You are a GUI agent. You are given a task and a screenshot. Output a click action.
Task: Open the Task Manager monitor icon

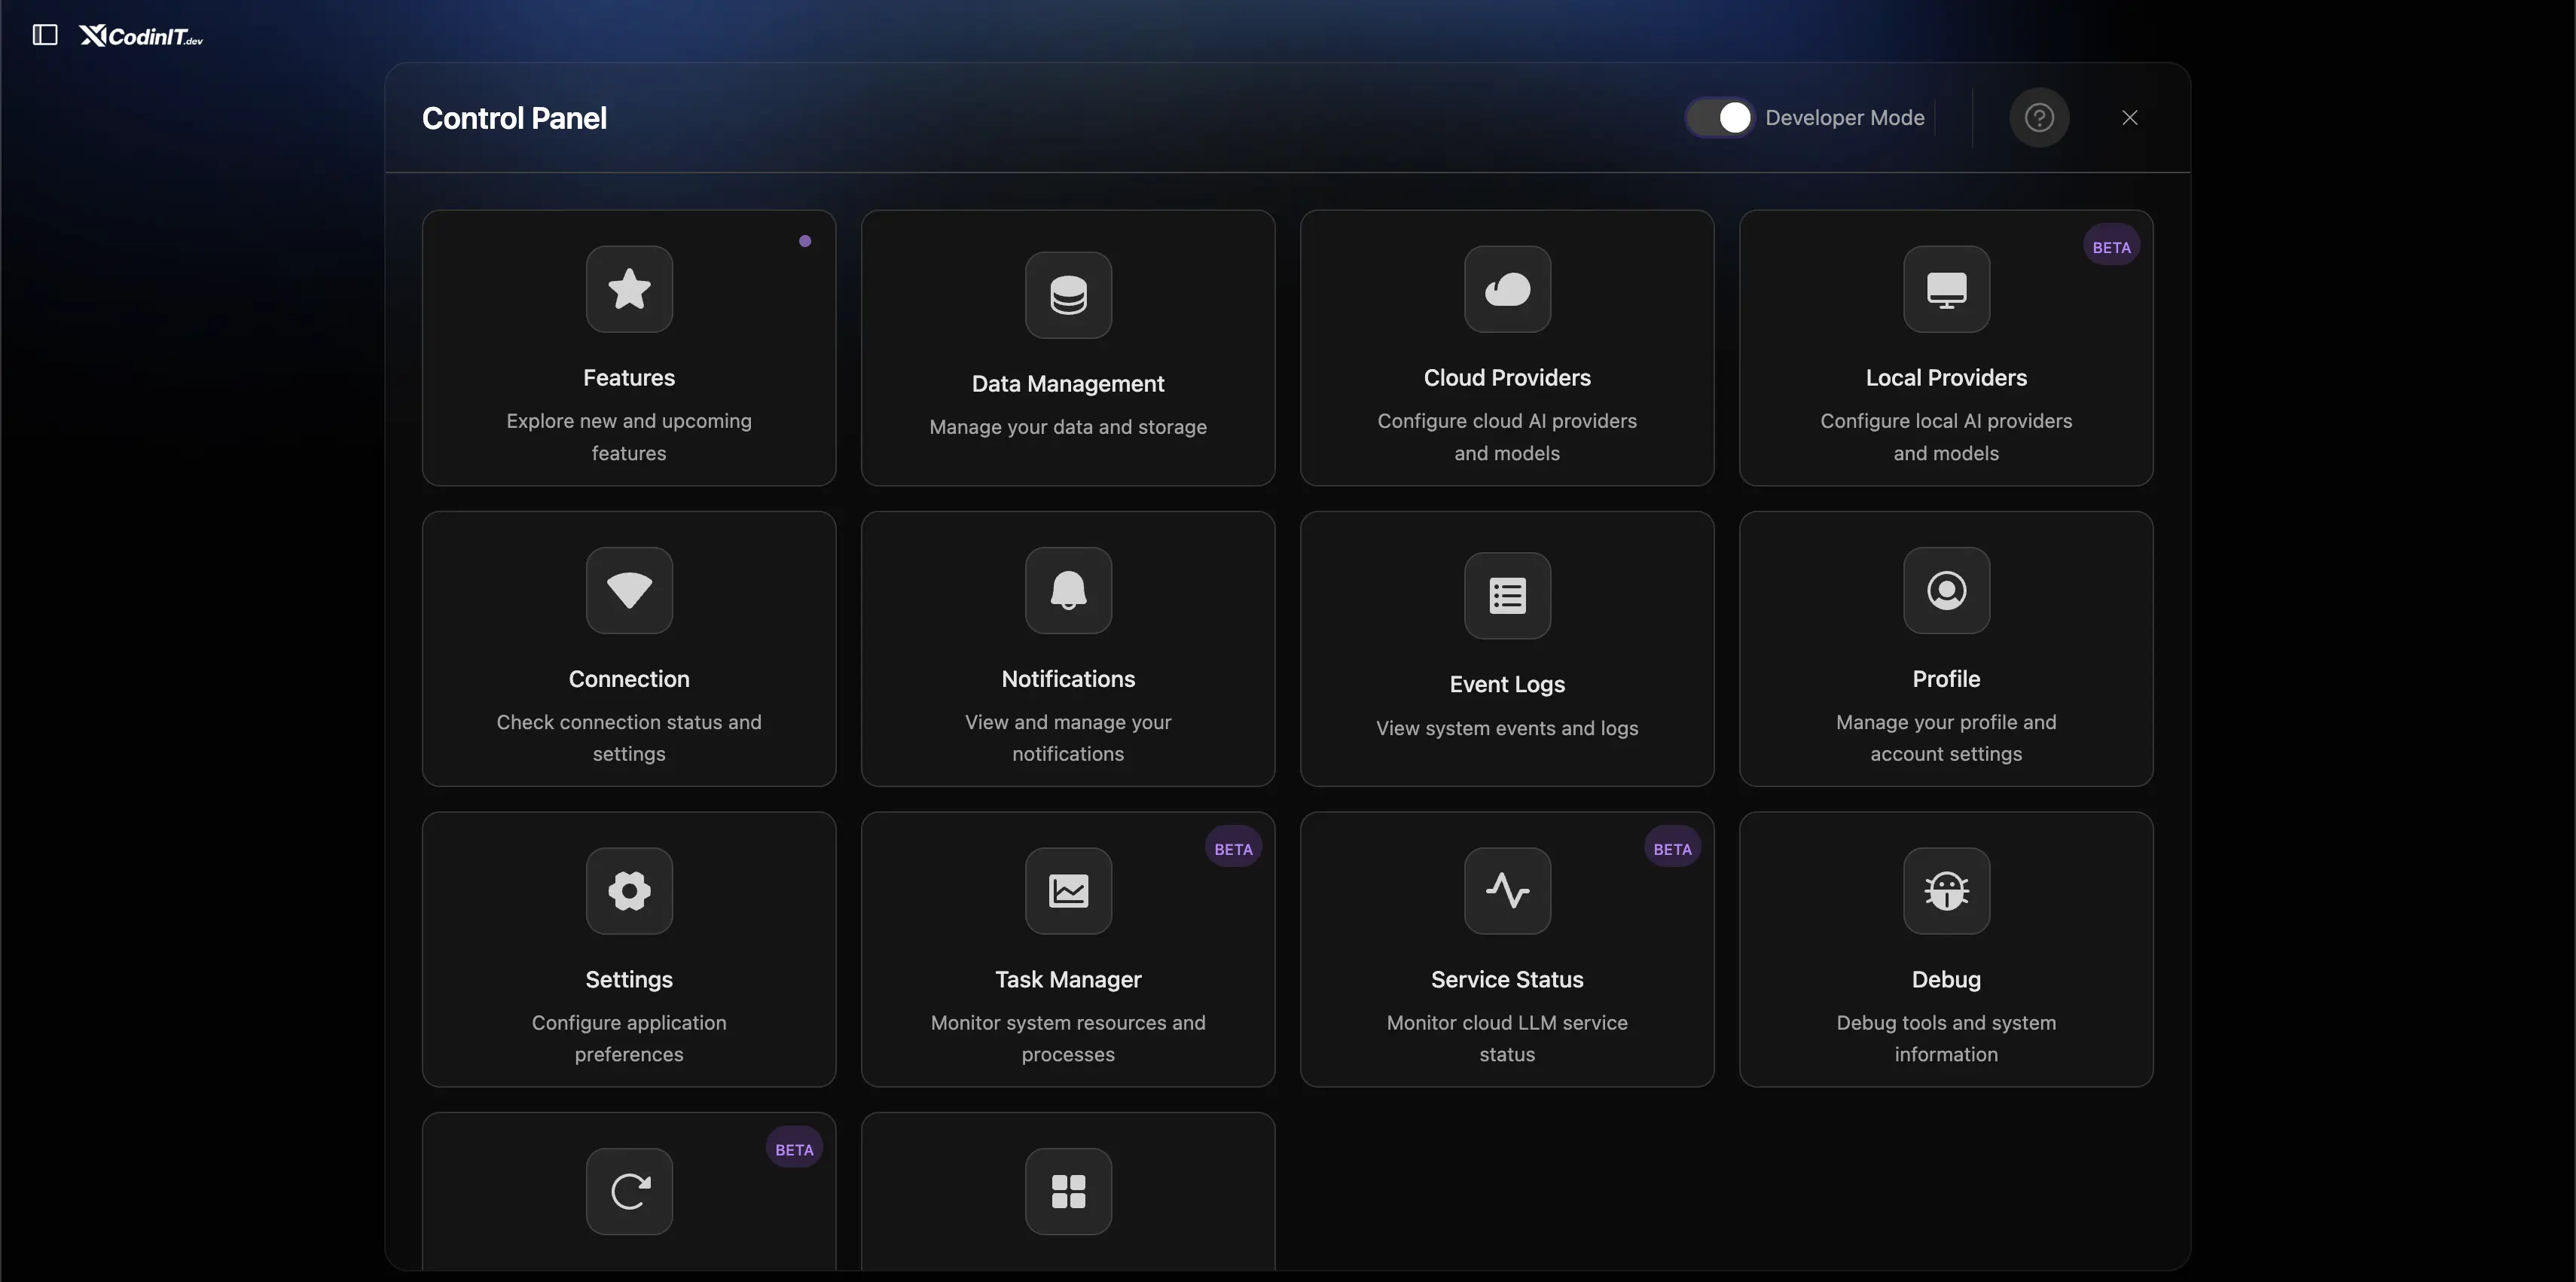(x=1067, y=891)
